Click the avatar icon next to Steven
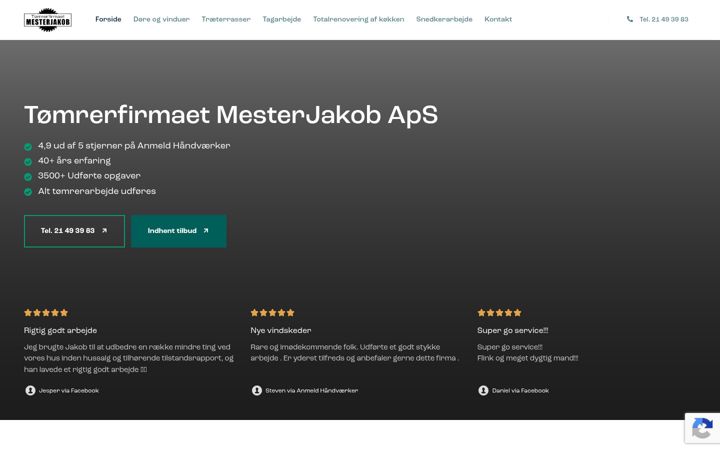This screenshot has height=450, width=720. click(x=257, y=390)
